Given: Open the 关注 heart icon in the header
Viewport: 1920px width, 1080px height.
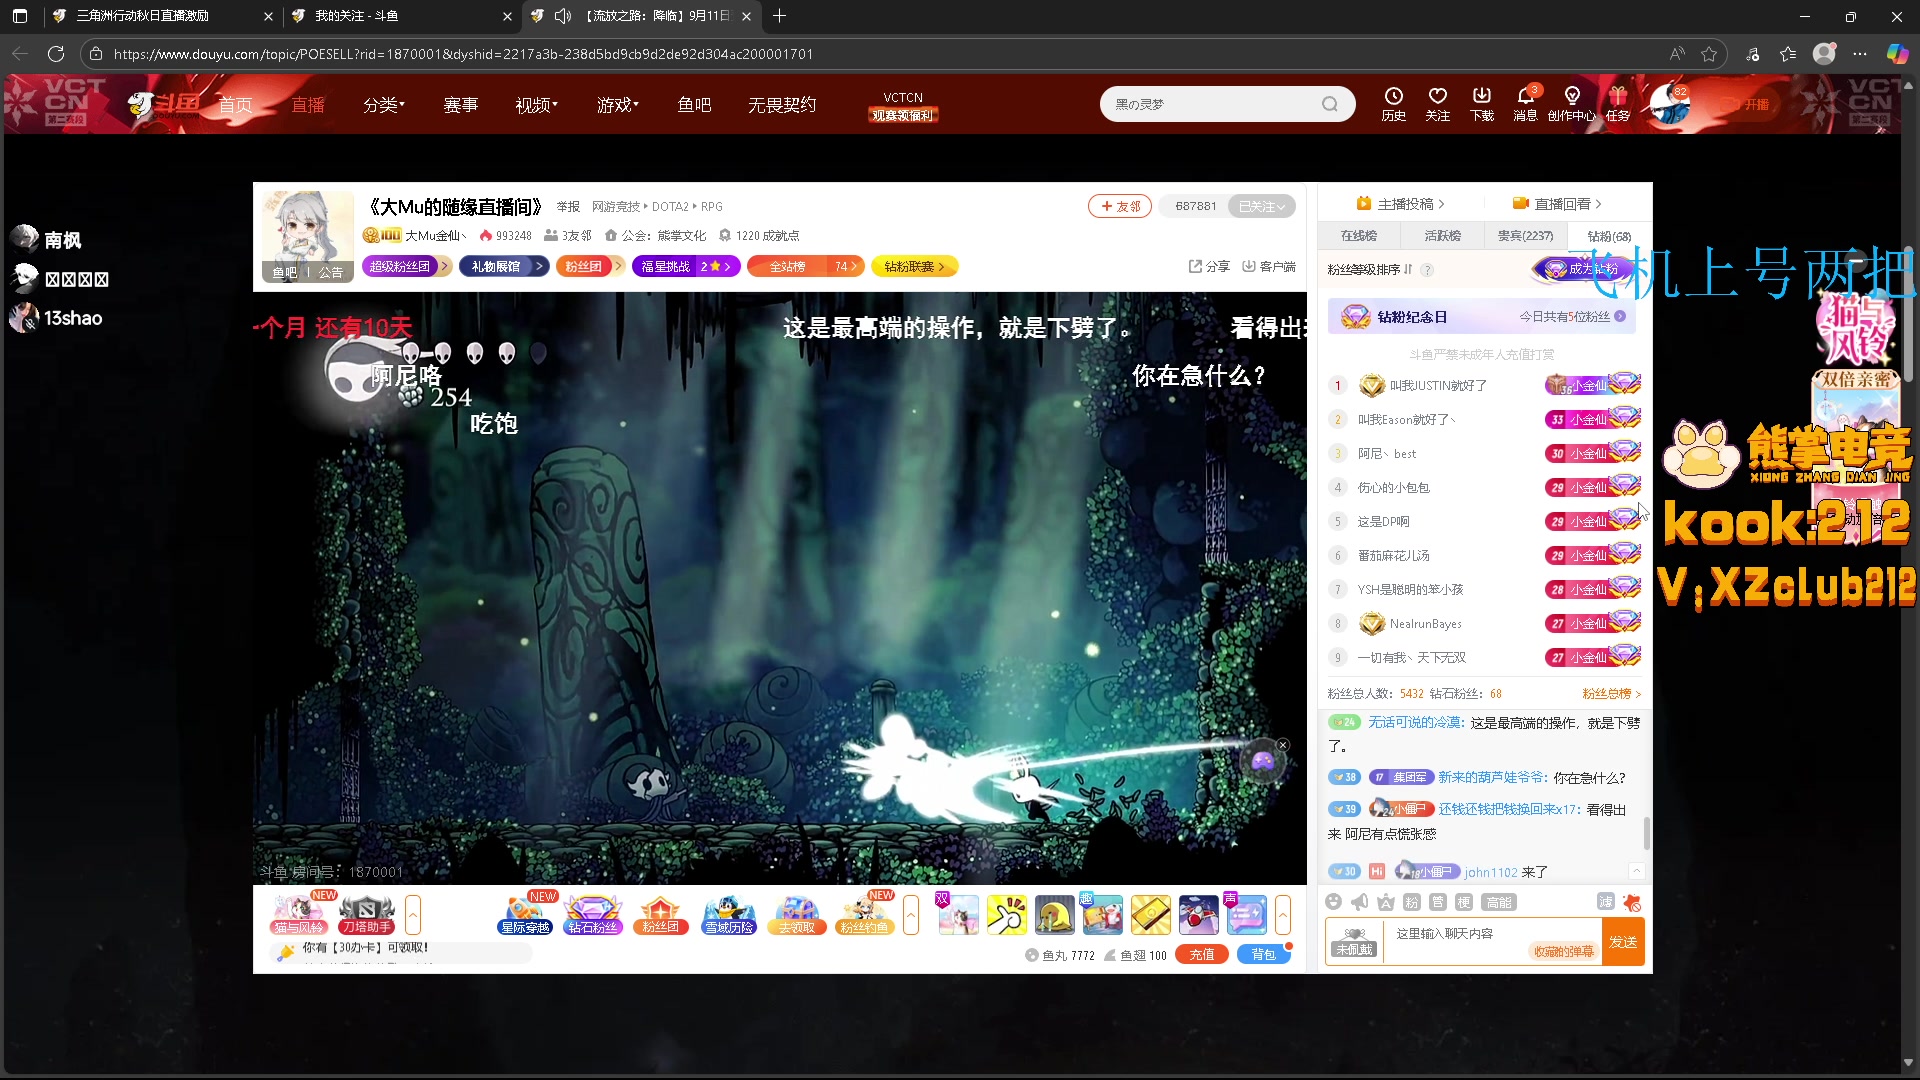Looking at the screenshot, I should (x=1437, y=103).
